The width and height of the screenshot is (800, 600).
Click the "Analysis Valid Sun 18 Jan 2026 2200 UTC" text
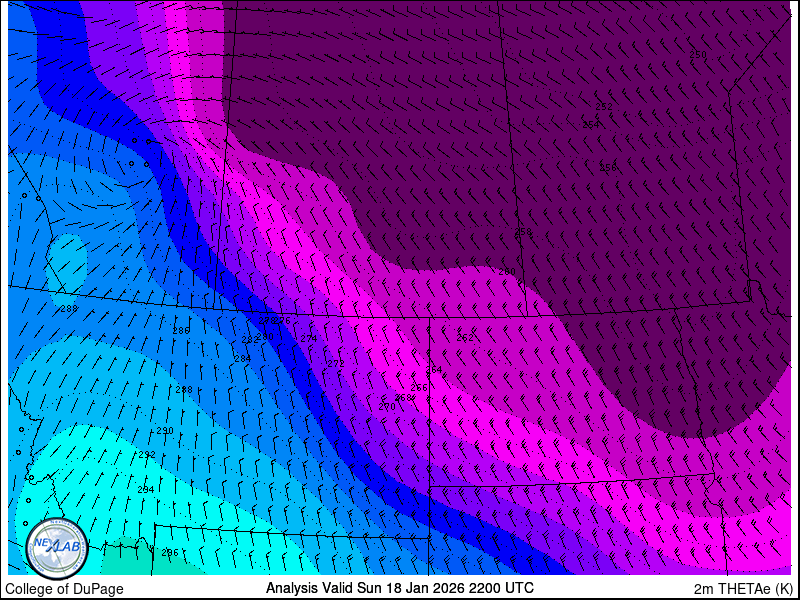coord(399,587)
